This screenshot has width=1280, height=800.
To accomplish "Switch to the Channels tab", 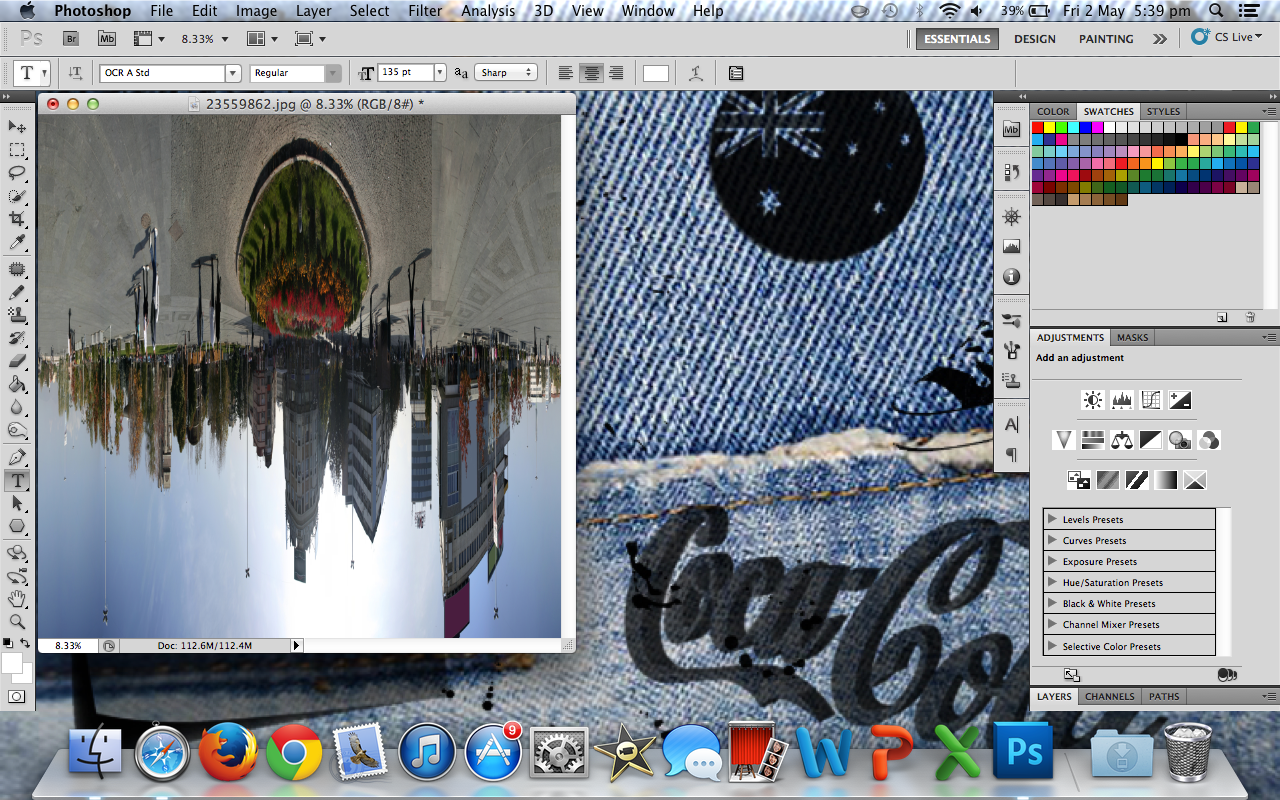I will (1109, 696).
